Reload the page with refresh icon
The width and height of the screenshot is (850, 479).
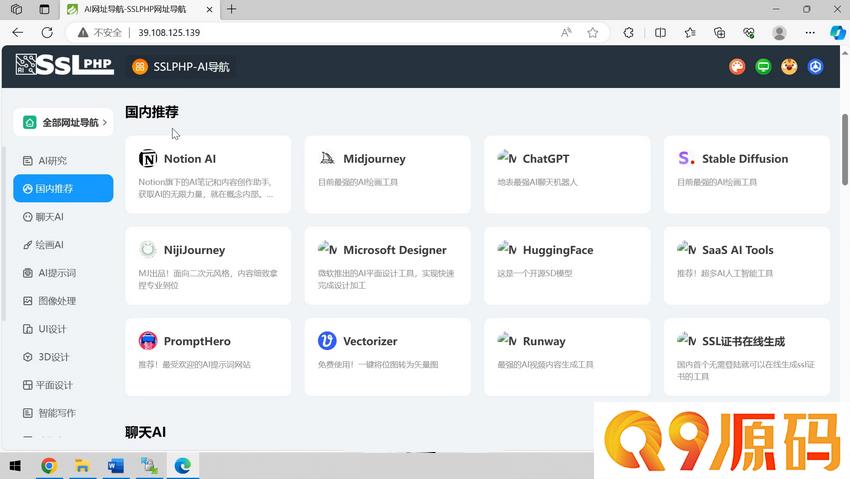pos(47,33)
